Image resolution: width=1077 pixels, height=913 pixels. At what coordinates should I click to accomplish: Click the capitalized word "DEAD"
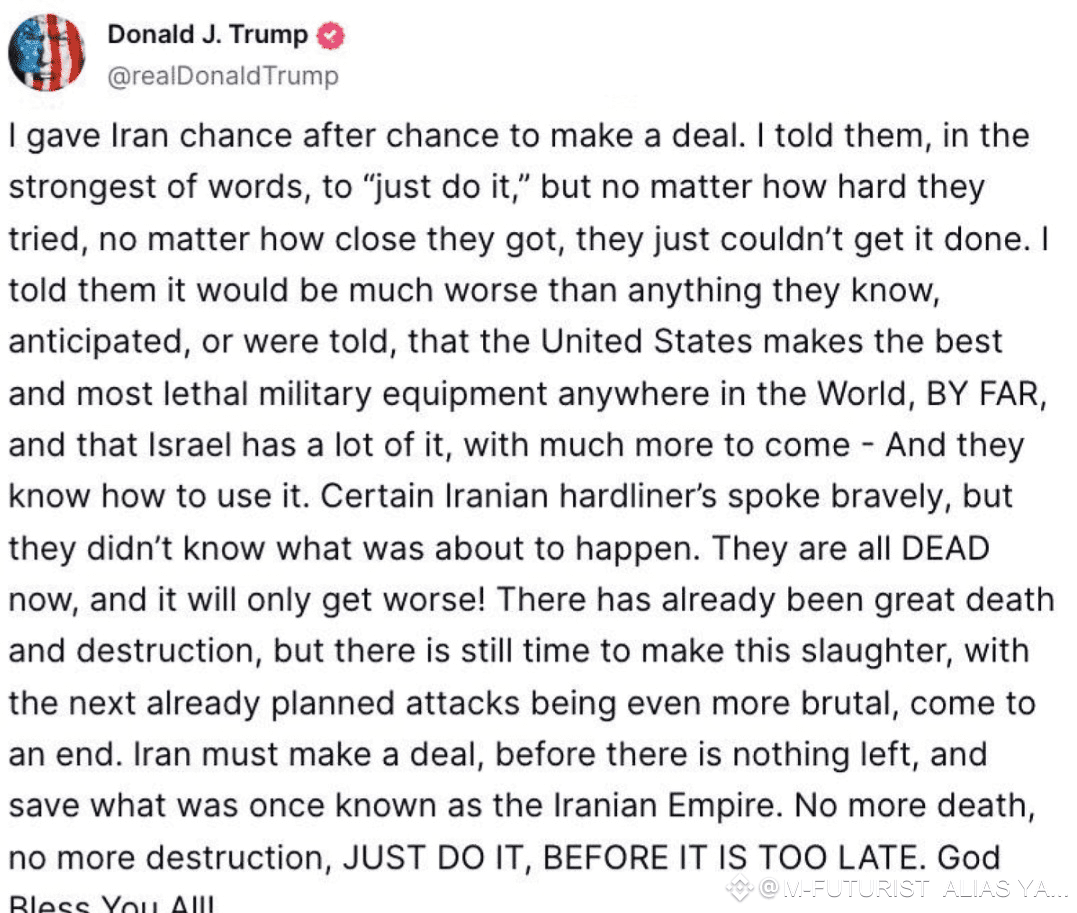pos(945,548)
